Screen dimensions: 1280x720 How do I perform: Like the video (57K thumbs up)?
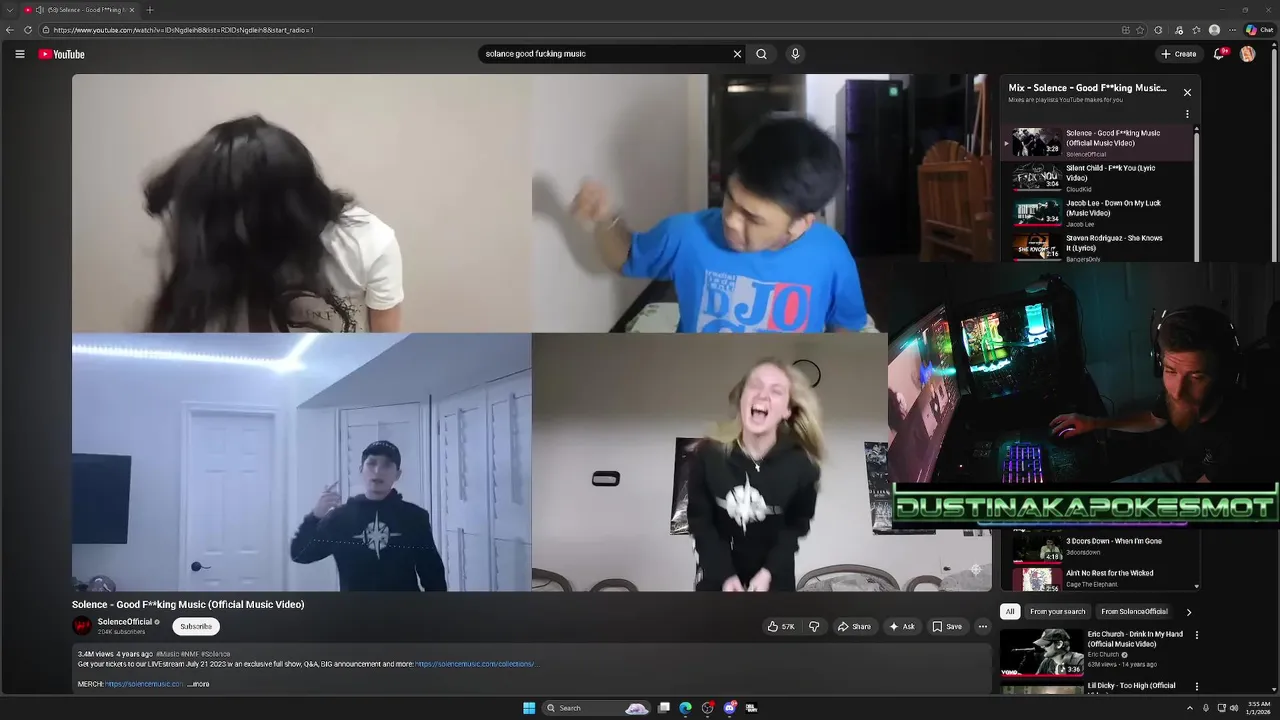(780, 627)
